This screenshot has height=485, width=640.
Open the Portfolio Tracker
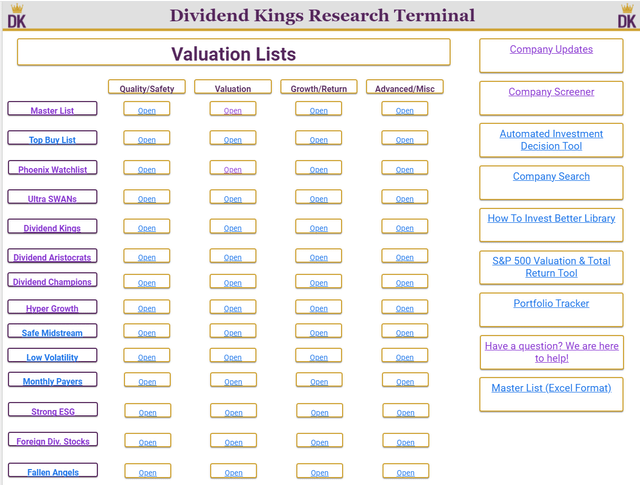tap(551, 303)
